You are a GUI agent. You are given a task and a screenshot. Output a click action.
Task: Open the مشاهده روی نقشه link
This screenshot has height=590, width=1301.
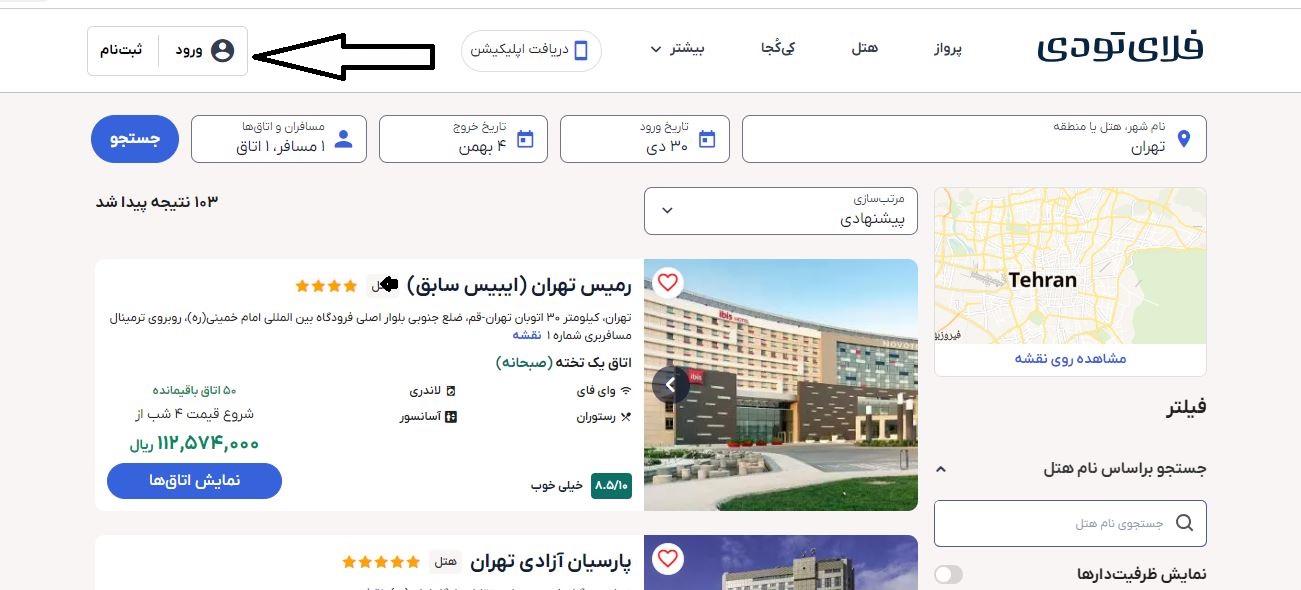pos(1070,359)
